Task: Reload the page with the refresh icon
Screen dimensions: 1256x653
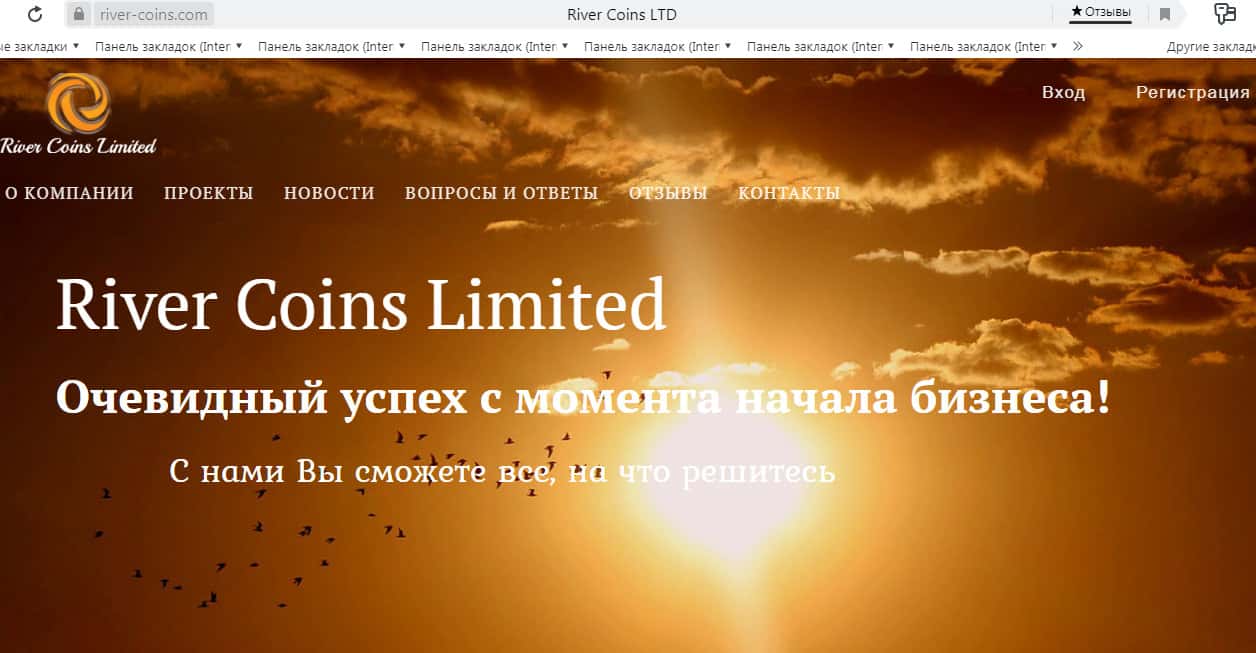Action: point(35,14)
